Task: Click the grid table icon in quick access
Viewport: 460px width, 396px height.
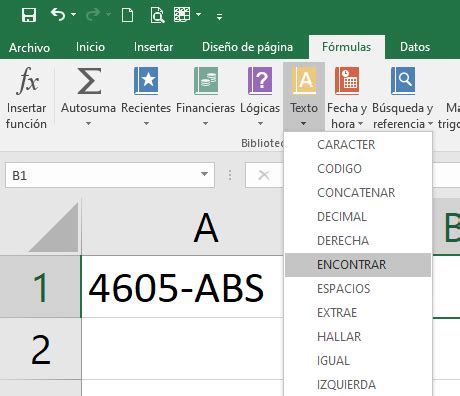Action: 182,15
